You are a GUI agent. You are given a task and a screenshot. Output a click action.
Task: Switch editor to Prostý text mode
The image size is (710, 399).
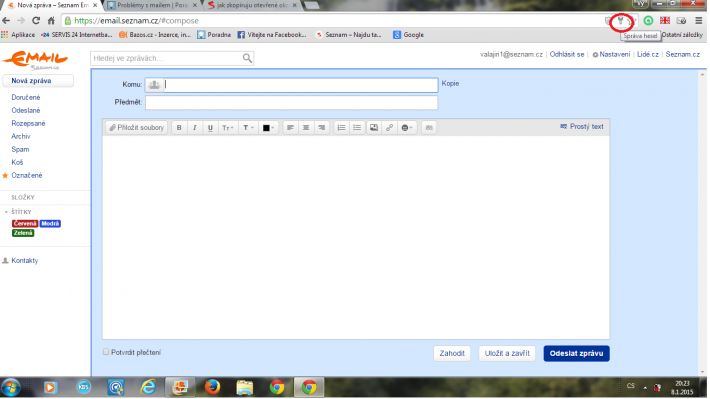(582, 126)
